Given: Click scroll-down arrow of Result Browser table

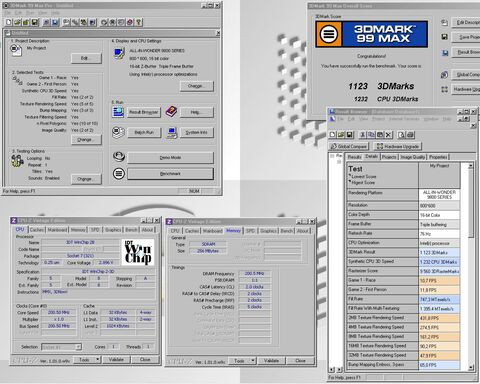Looking at the screenshot, I should click(x=470, y=367).
